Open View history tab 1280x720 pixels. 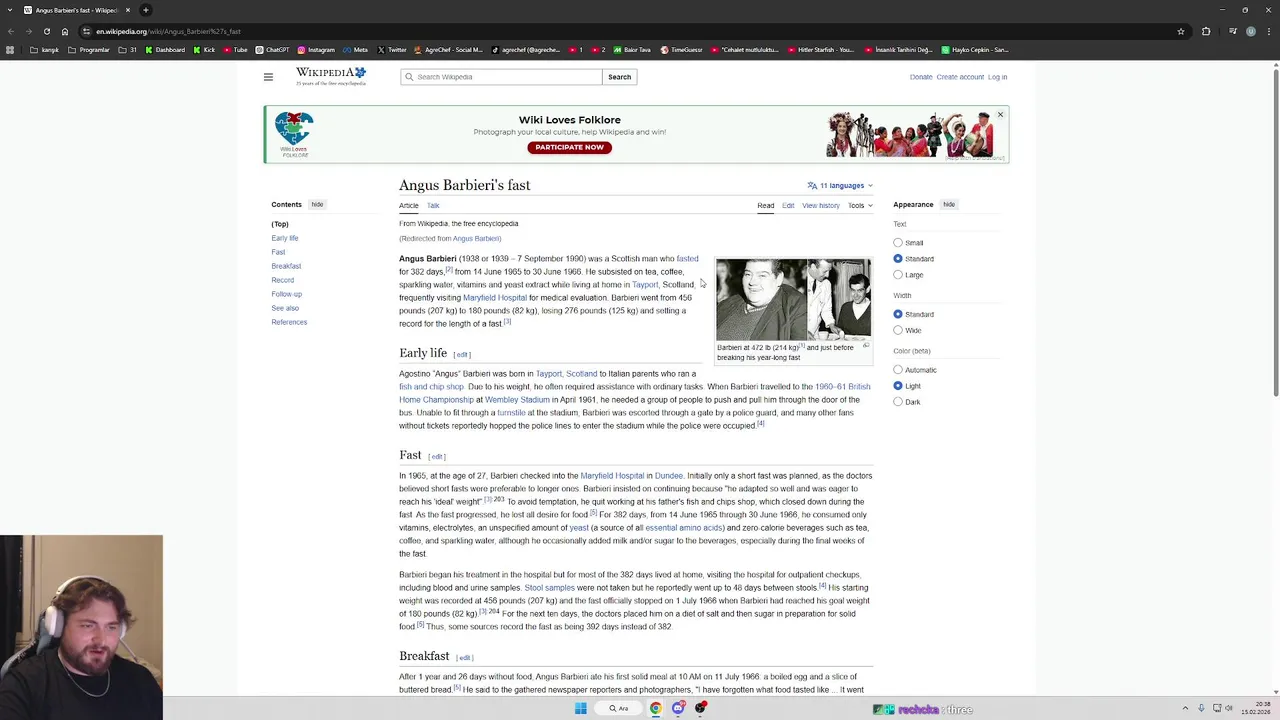click(821, 206)
